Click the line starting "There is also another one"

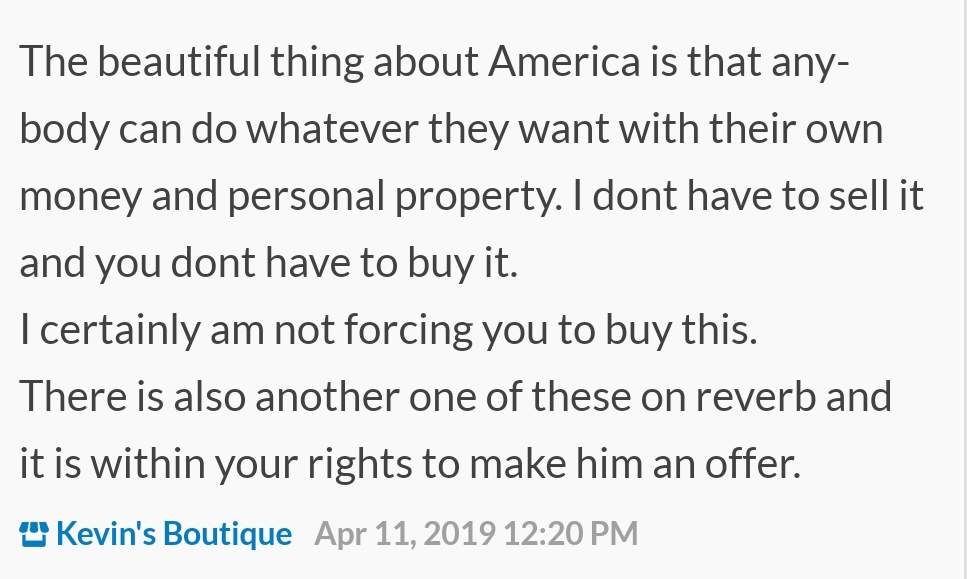click(x=456, y=396)
